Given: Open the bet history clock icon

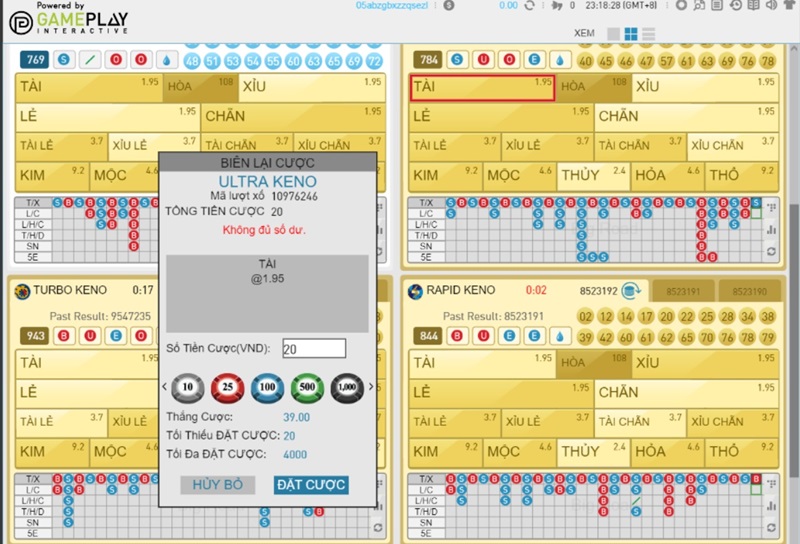Looking at the screenshot, I should (x=735, y=6).
